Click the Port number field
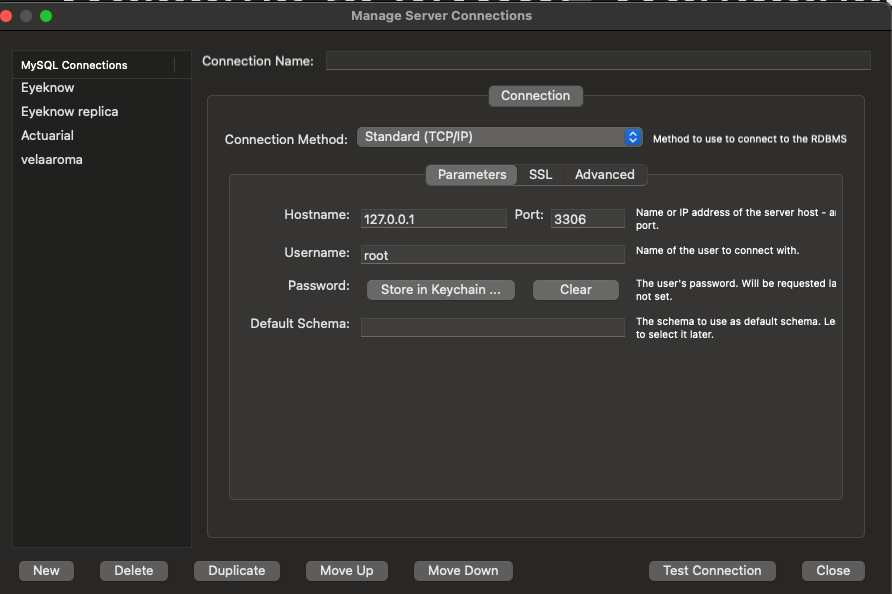This screenshot has height=594, width=892. (587, 218)
